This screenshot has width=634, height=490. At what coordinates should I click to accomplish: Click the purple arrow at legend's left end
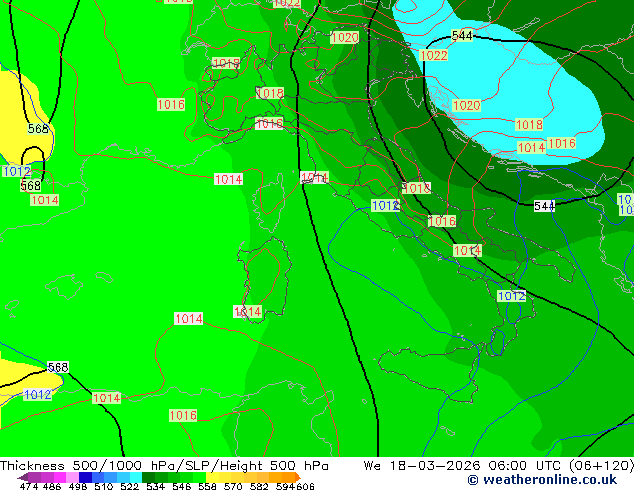point(22,477)
